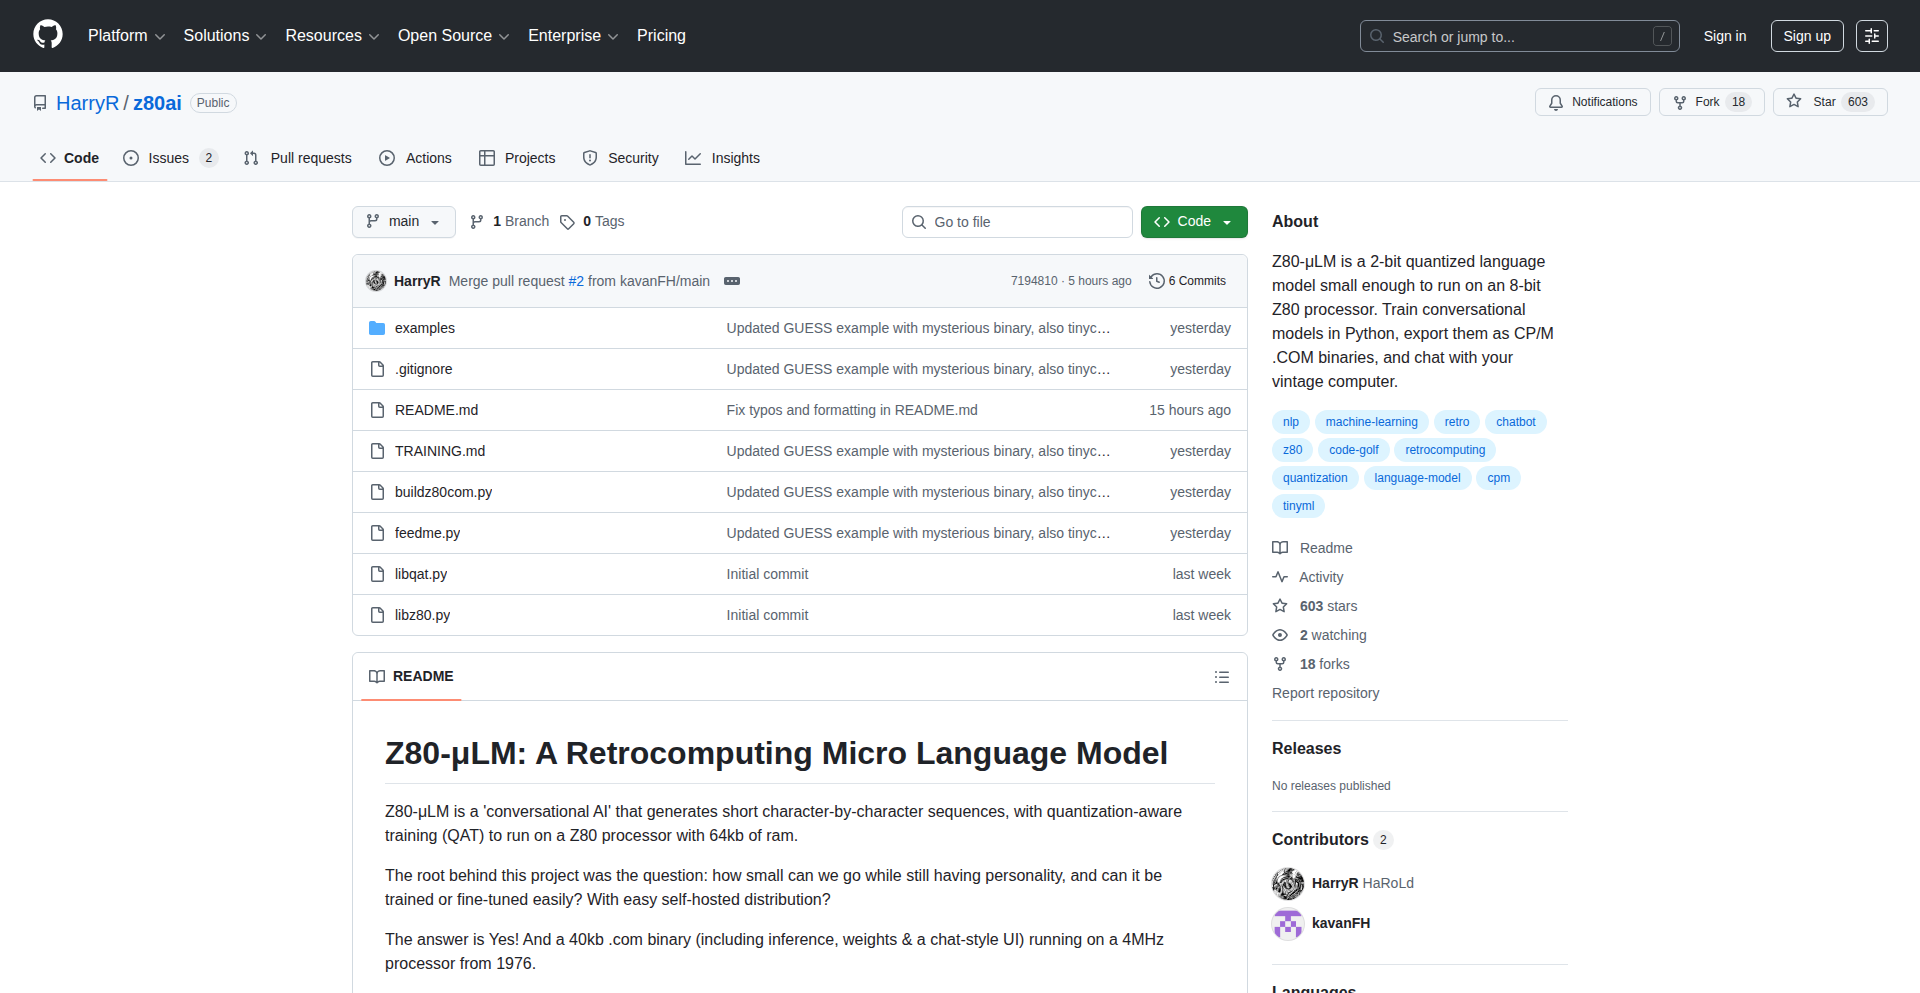Open HarryR contributor avatar

1288,883
